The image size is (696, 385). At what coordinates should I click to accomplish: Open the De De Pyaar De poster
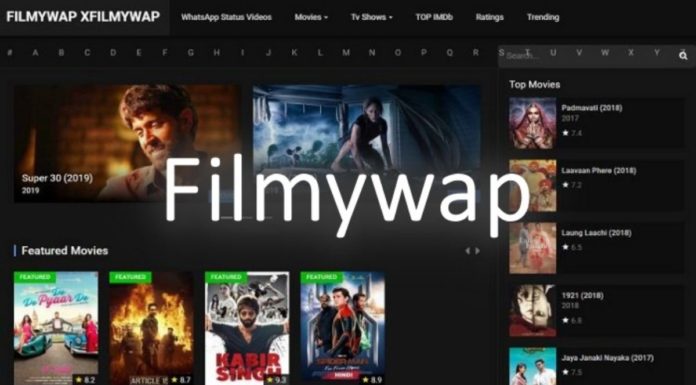56,328
